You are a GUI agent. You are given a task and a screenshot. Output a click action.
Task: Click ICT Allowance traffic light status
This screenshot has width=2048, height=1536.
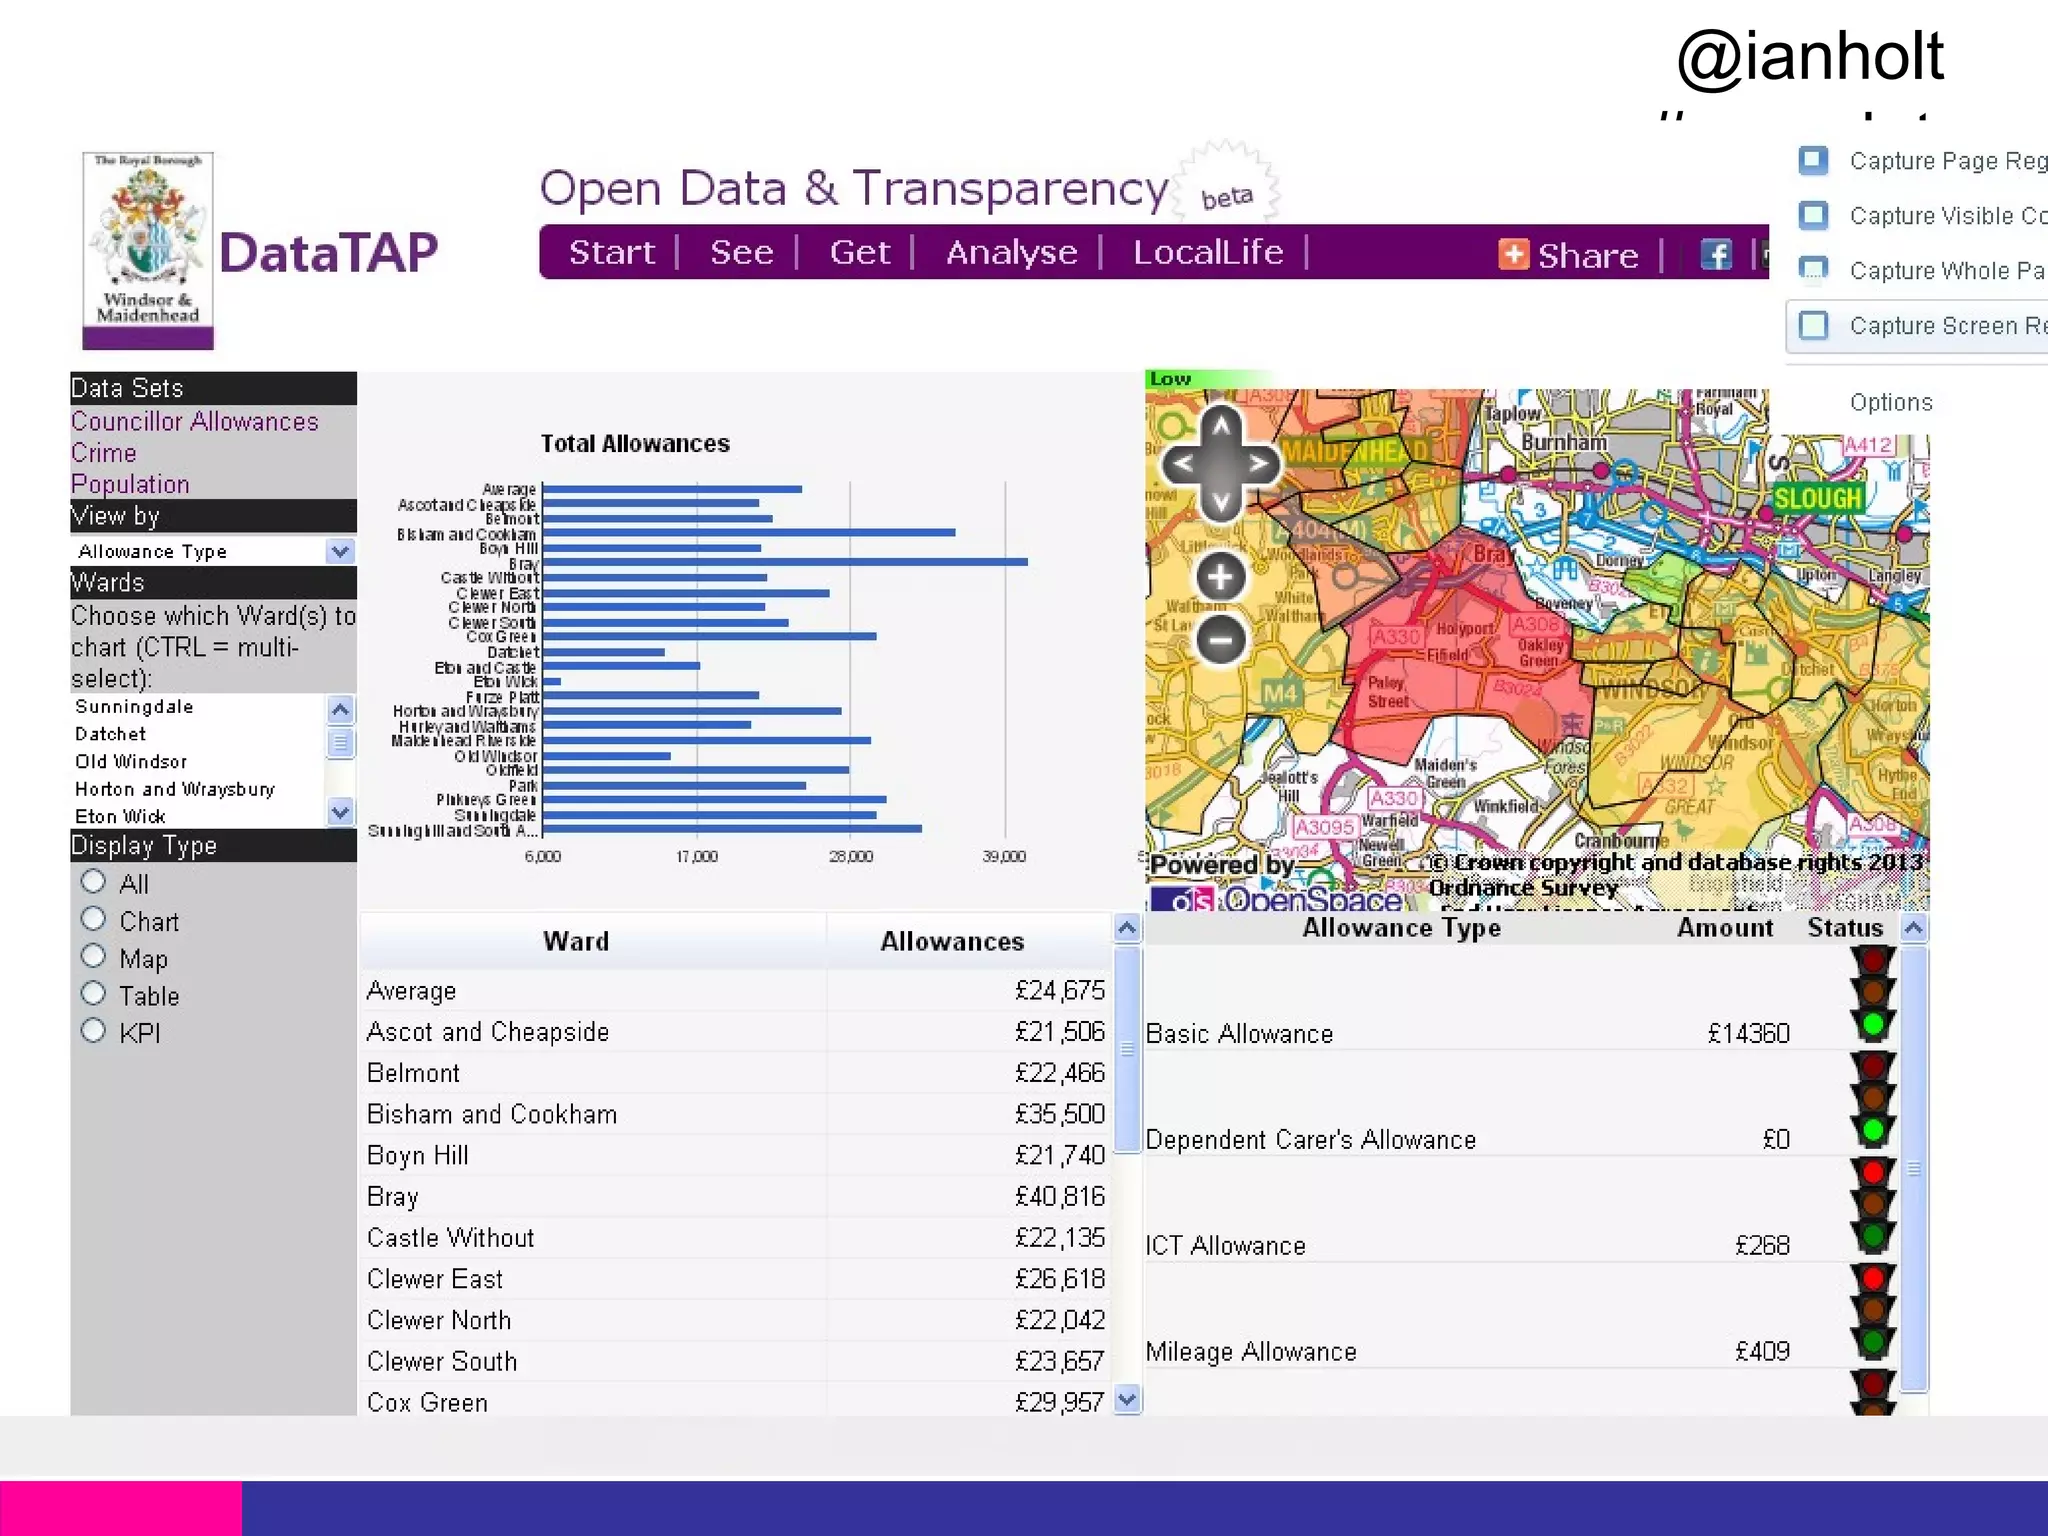pos(1873,1205)
